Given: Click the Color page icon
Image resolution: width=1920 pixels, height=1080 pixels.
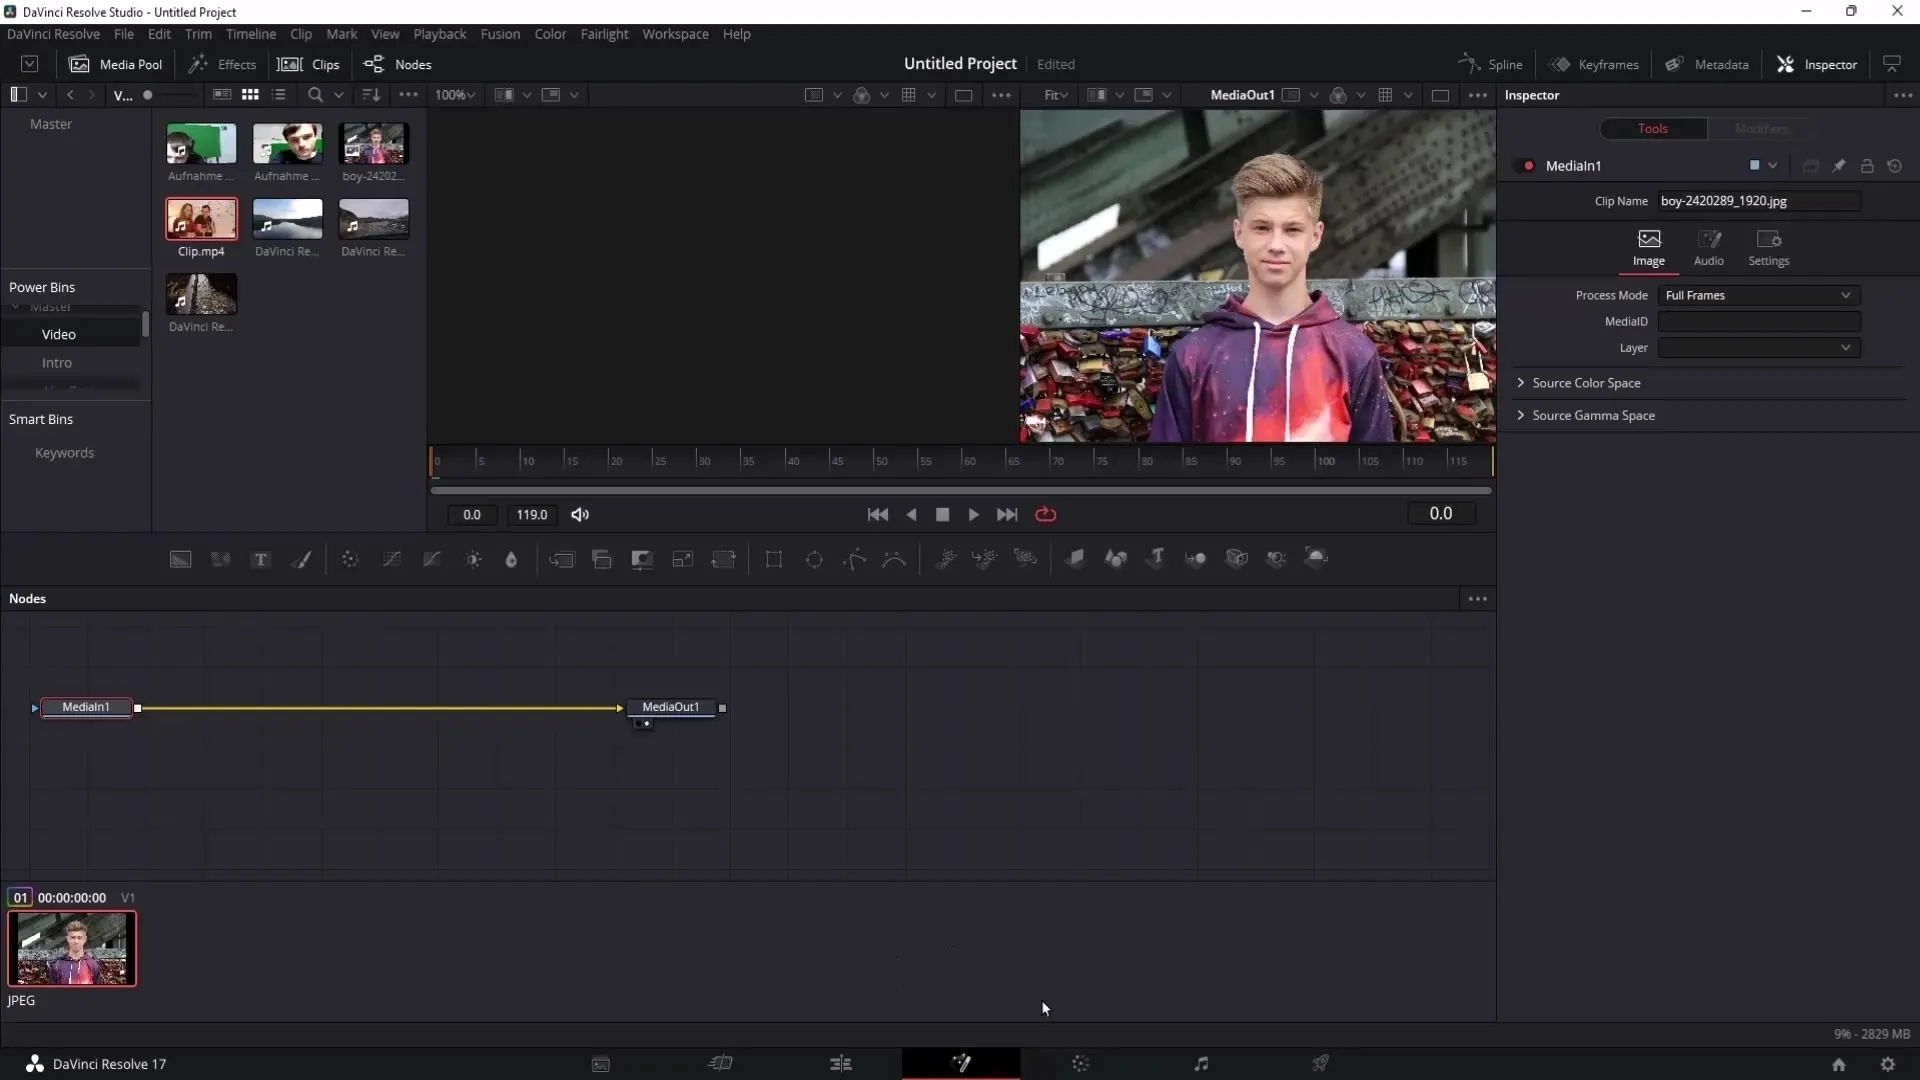Looking at the screenshot, I should pos(1080,1064).
